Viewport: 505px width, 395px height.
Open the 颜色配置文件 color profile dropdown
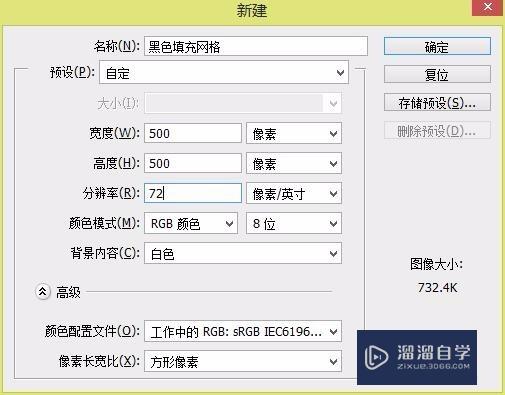click(x=243, y=331)
